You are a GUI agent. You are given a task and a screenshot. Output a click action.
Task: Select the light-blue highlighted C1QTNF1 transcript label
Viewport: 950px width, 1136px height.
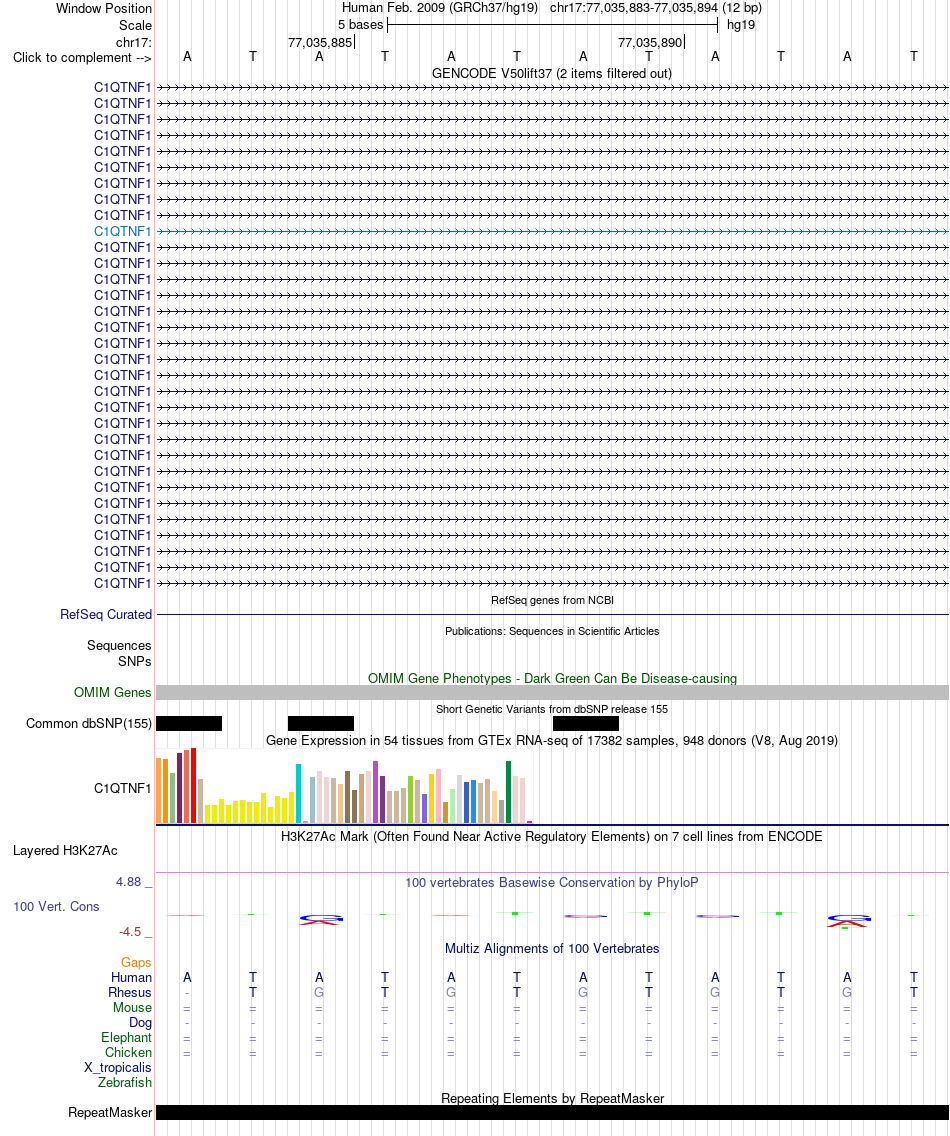[x=122, y=231]
